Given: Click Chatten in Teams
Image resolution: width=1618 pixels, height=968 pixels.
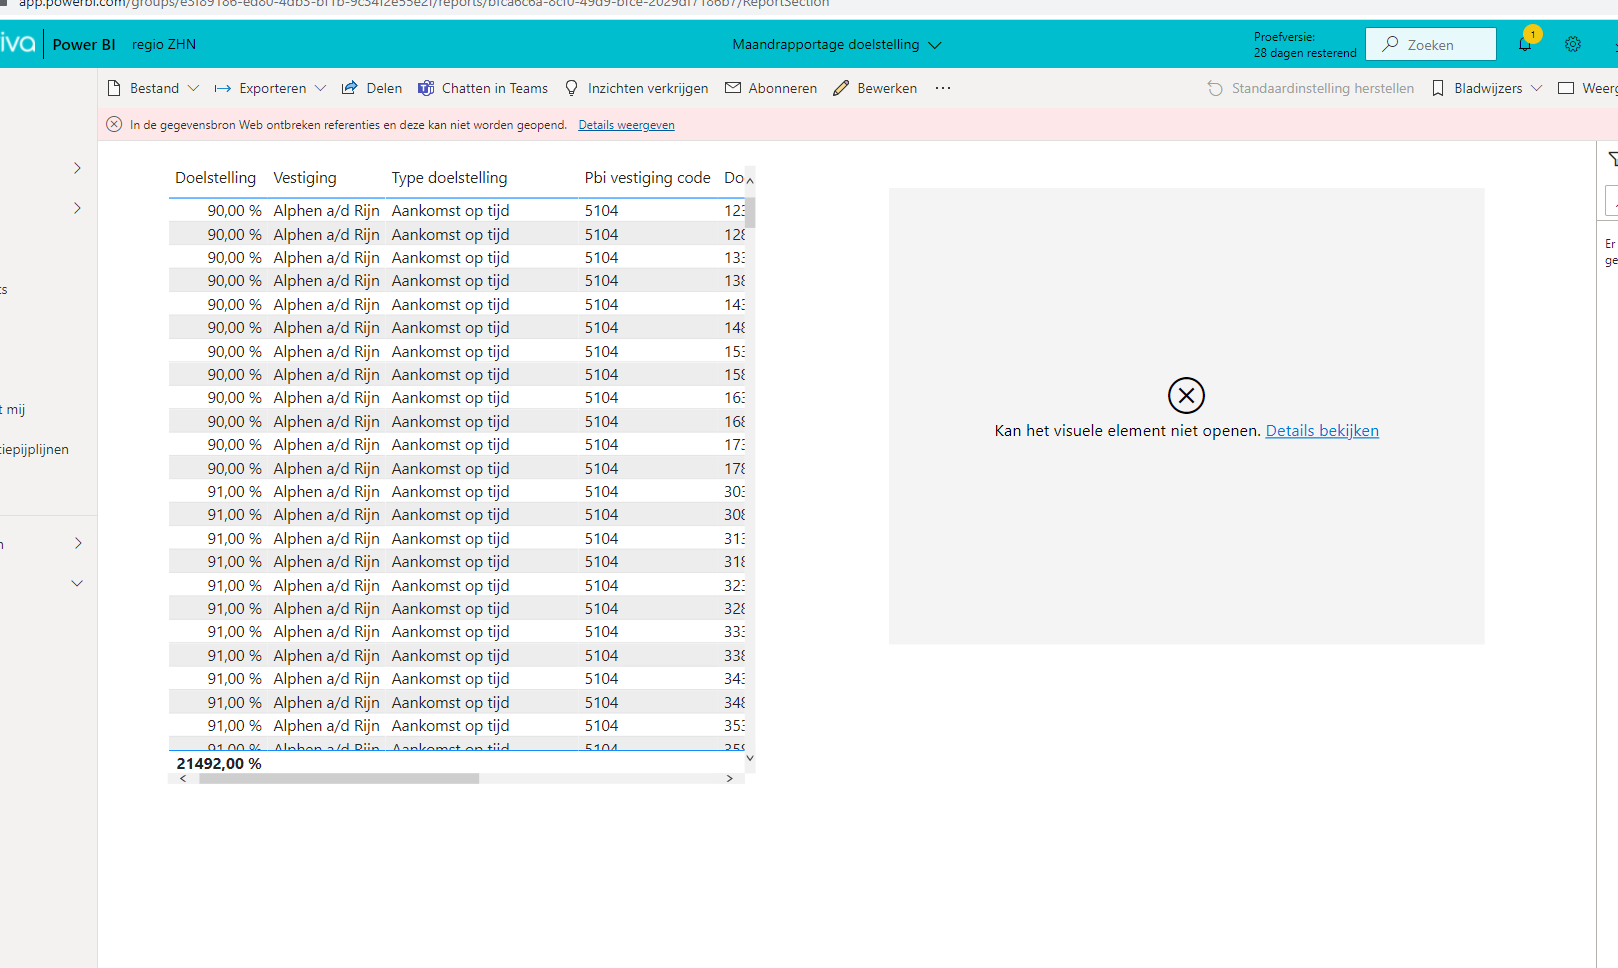Looking at the screenshot, I should (483, 88).
